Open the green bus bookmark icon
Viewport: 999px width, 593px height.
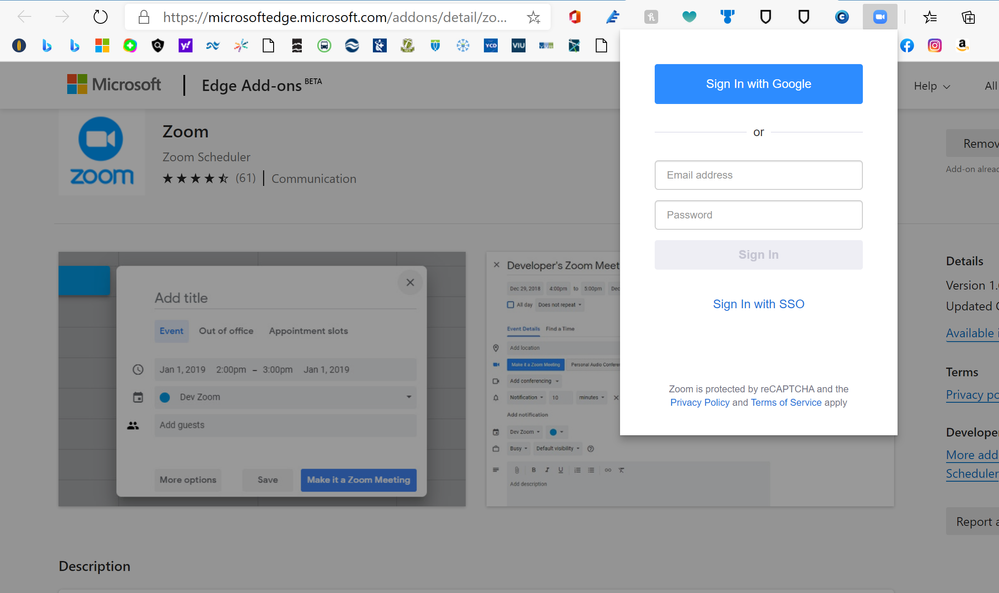(x=324, y=45)
